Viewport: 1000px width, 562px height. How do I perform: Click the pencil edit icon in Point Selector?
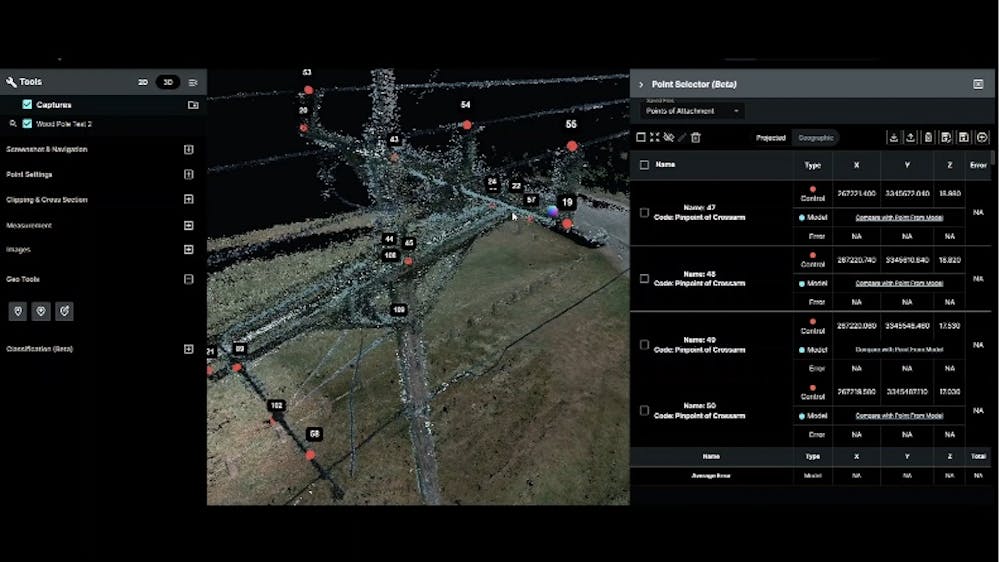tap(682, 137)
